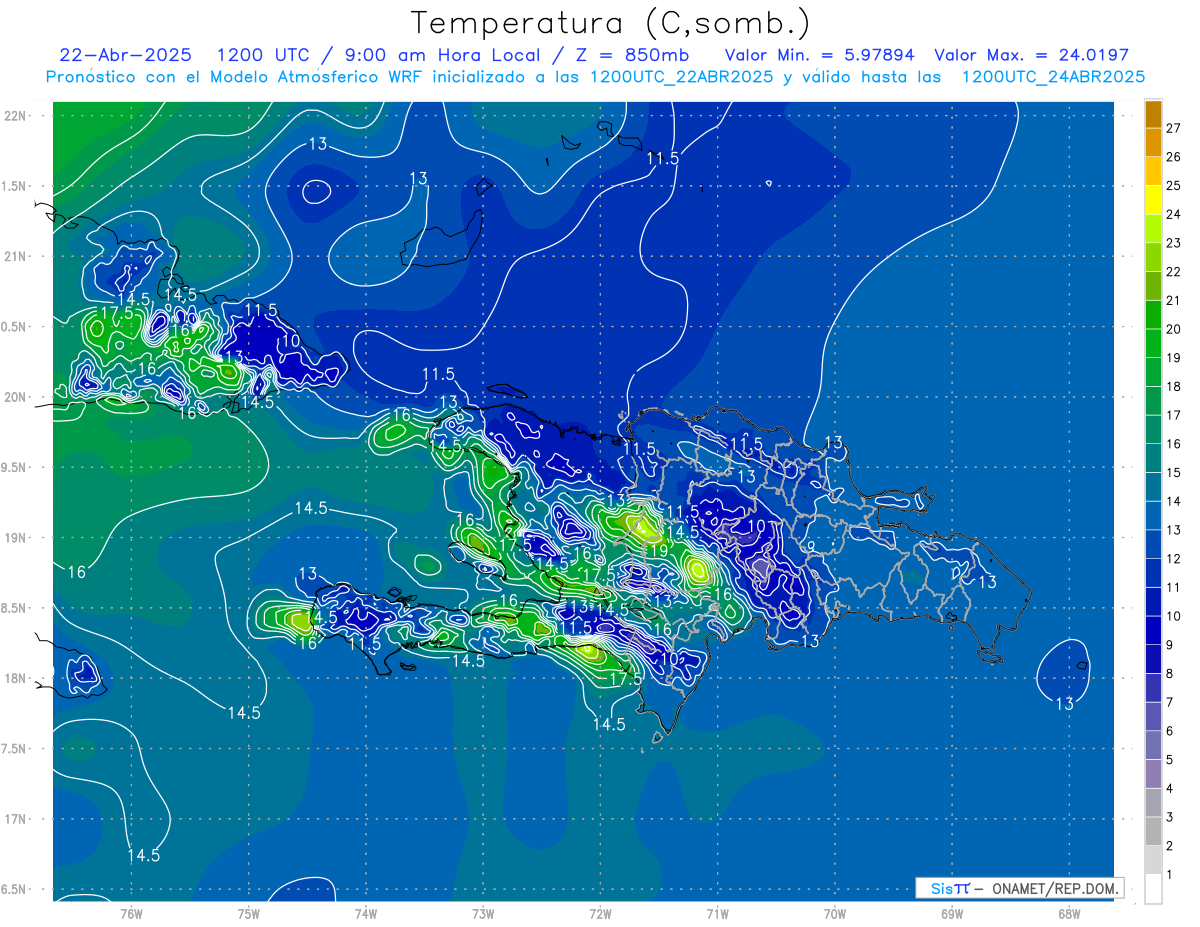Viewport: 1200px width, 927px height.
Task: Click initialization time '1200UTC_22ABR2025'
Action: [681, 76]
